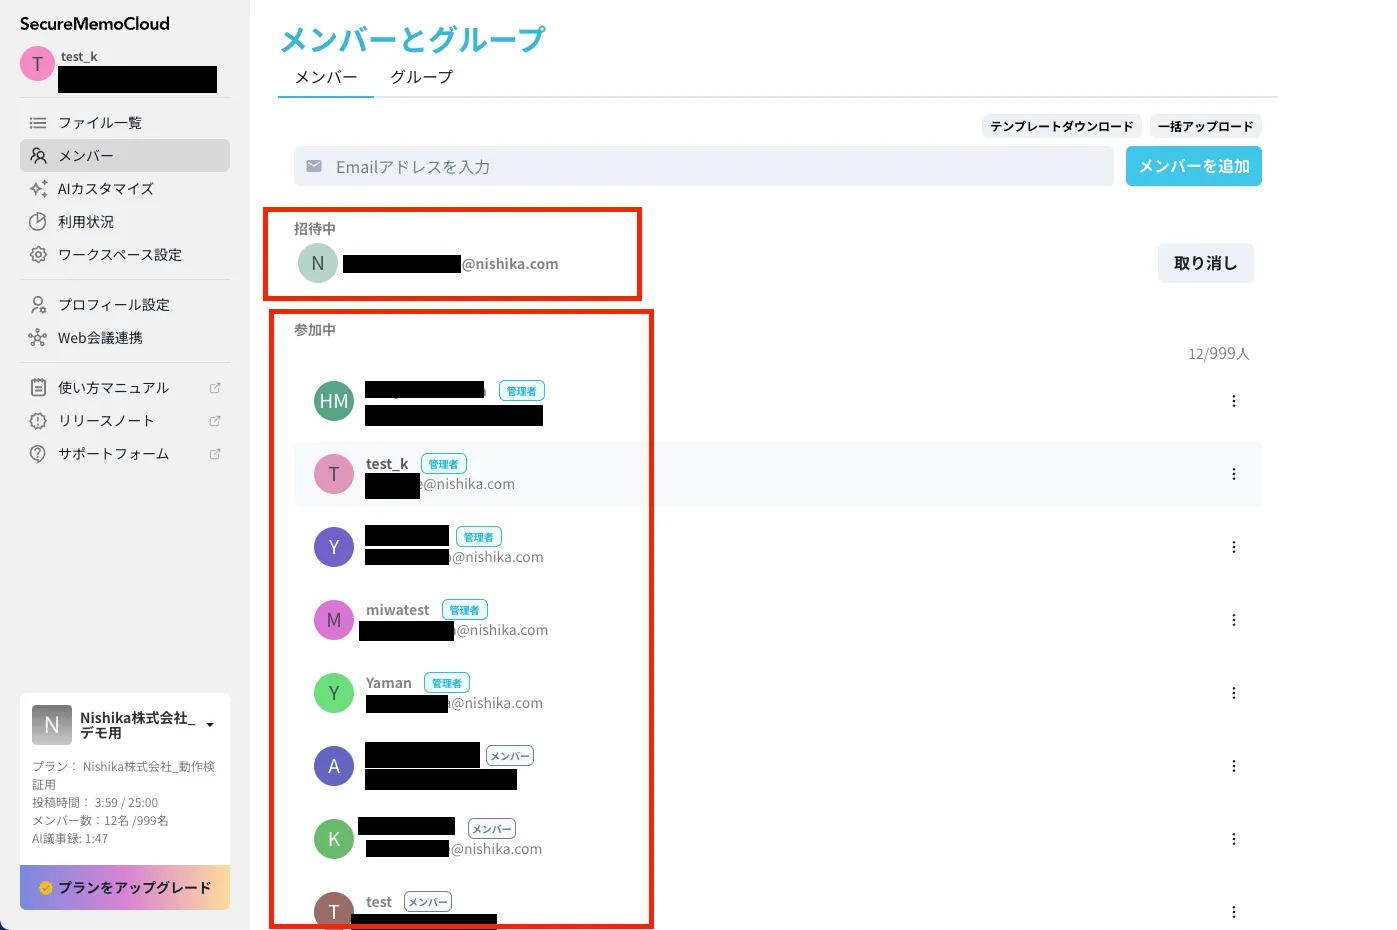Switch to the グループ tab
1397x930 pixels.
coord(421,77)
